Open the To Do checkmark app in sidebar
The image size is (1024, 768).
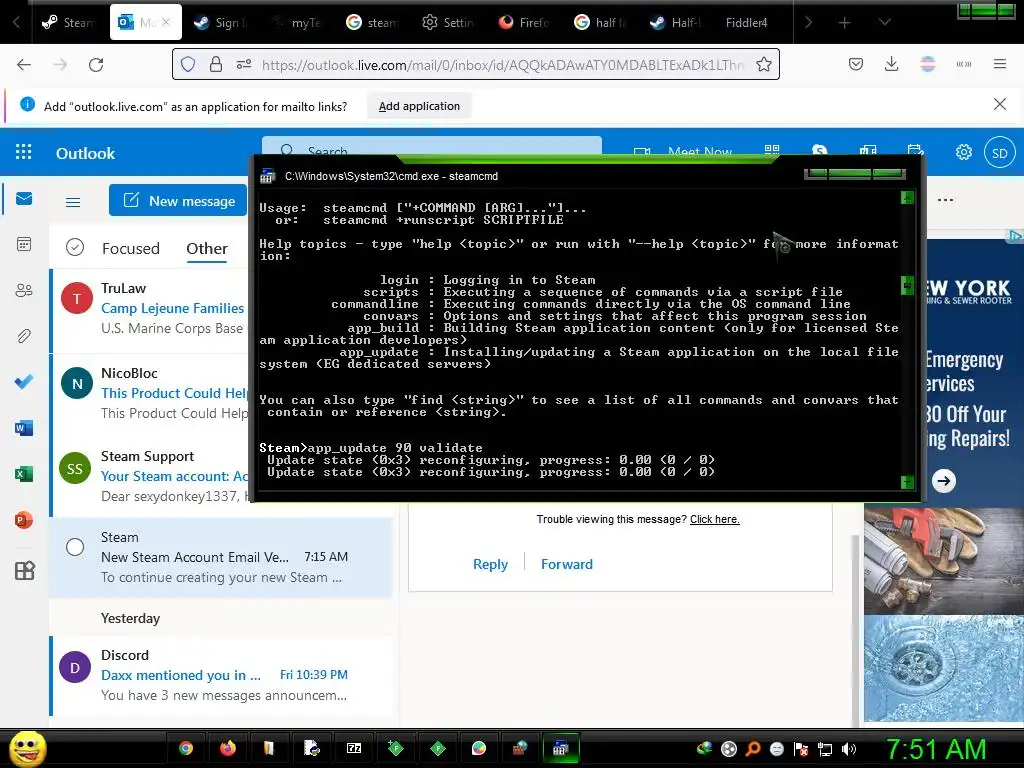pos(24,381)
